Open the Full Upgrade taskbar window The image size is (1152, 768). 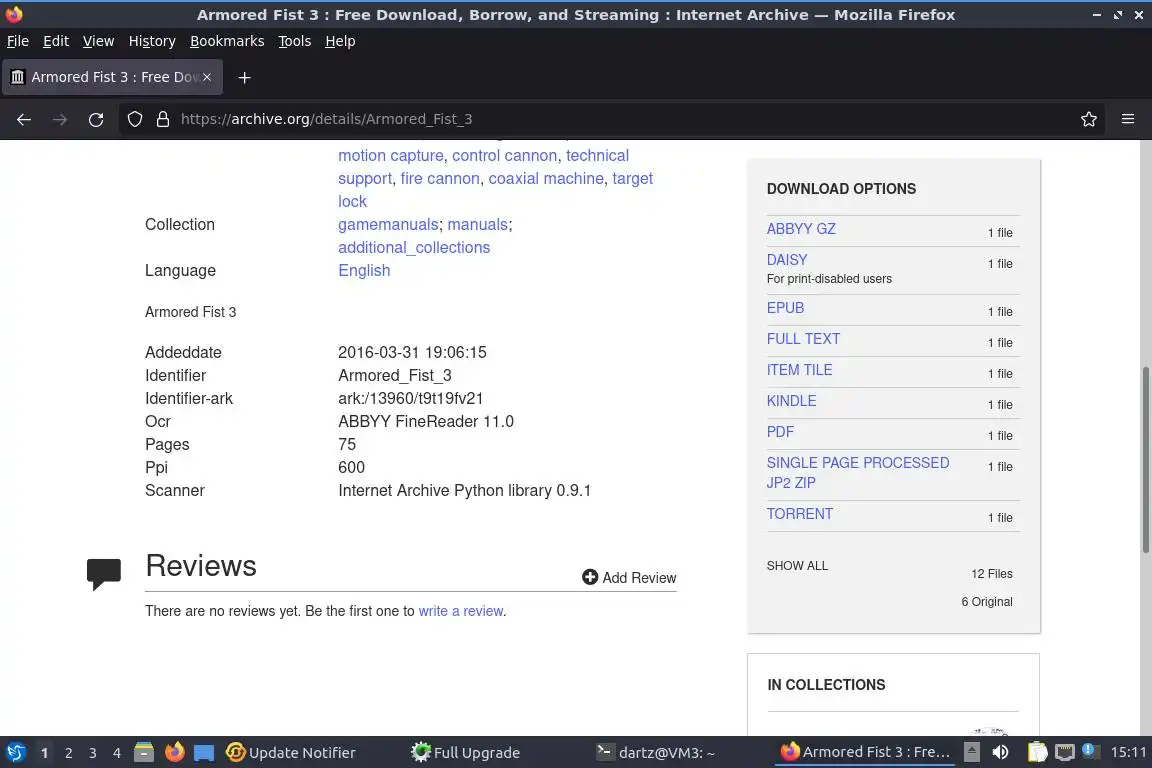pos(465,753)
